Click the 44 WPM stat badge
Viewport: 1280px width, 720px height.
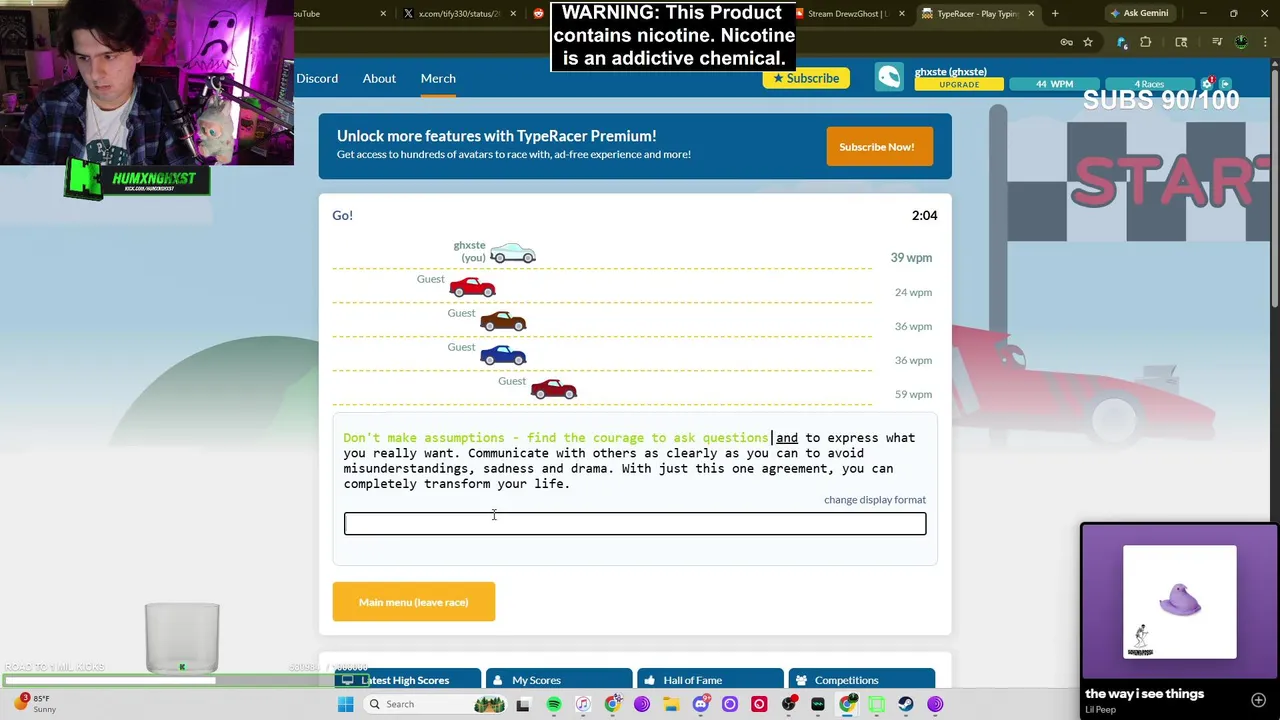(x=1054, y=84)
